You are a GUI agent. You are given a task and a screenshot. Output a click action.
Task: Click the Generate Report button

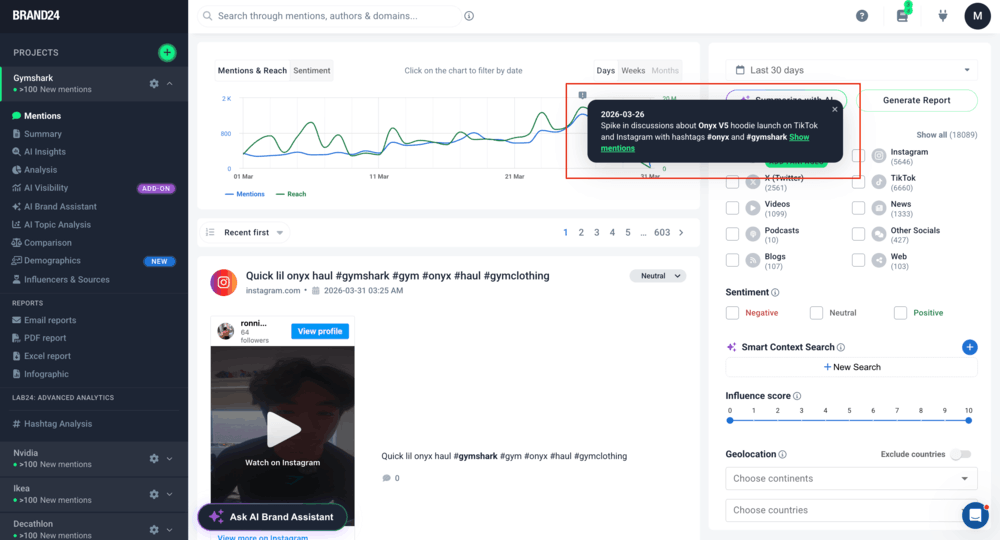click(916, 100)
